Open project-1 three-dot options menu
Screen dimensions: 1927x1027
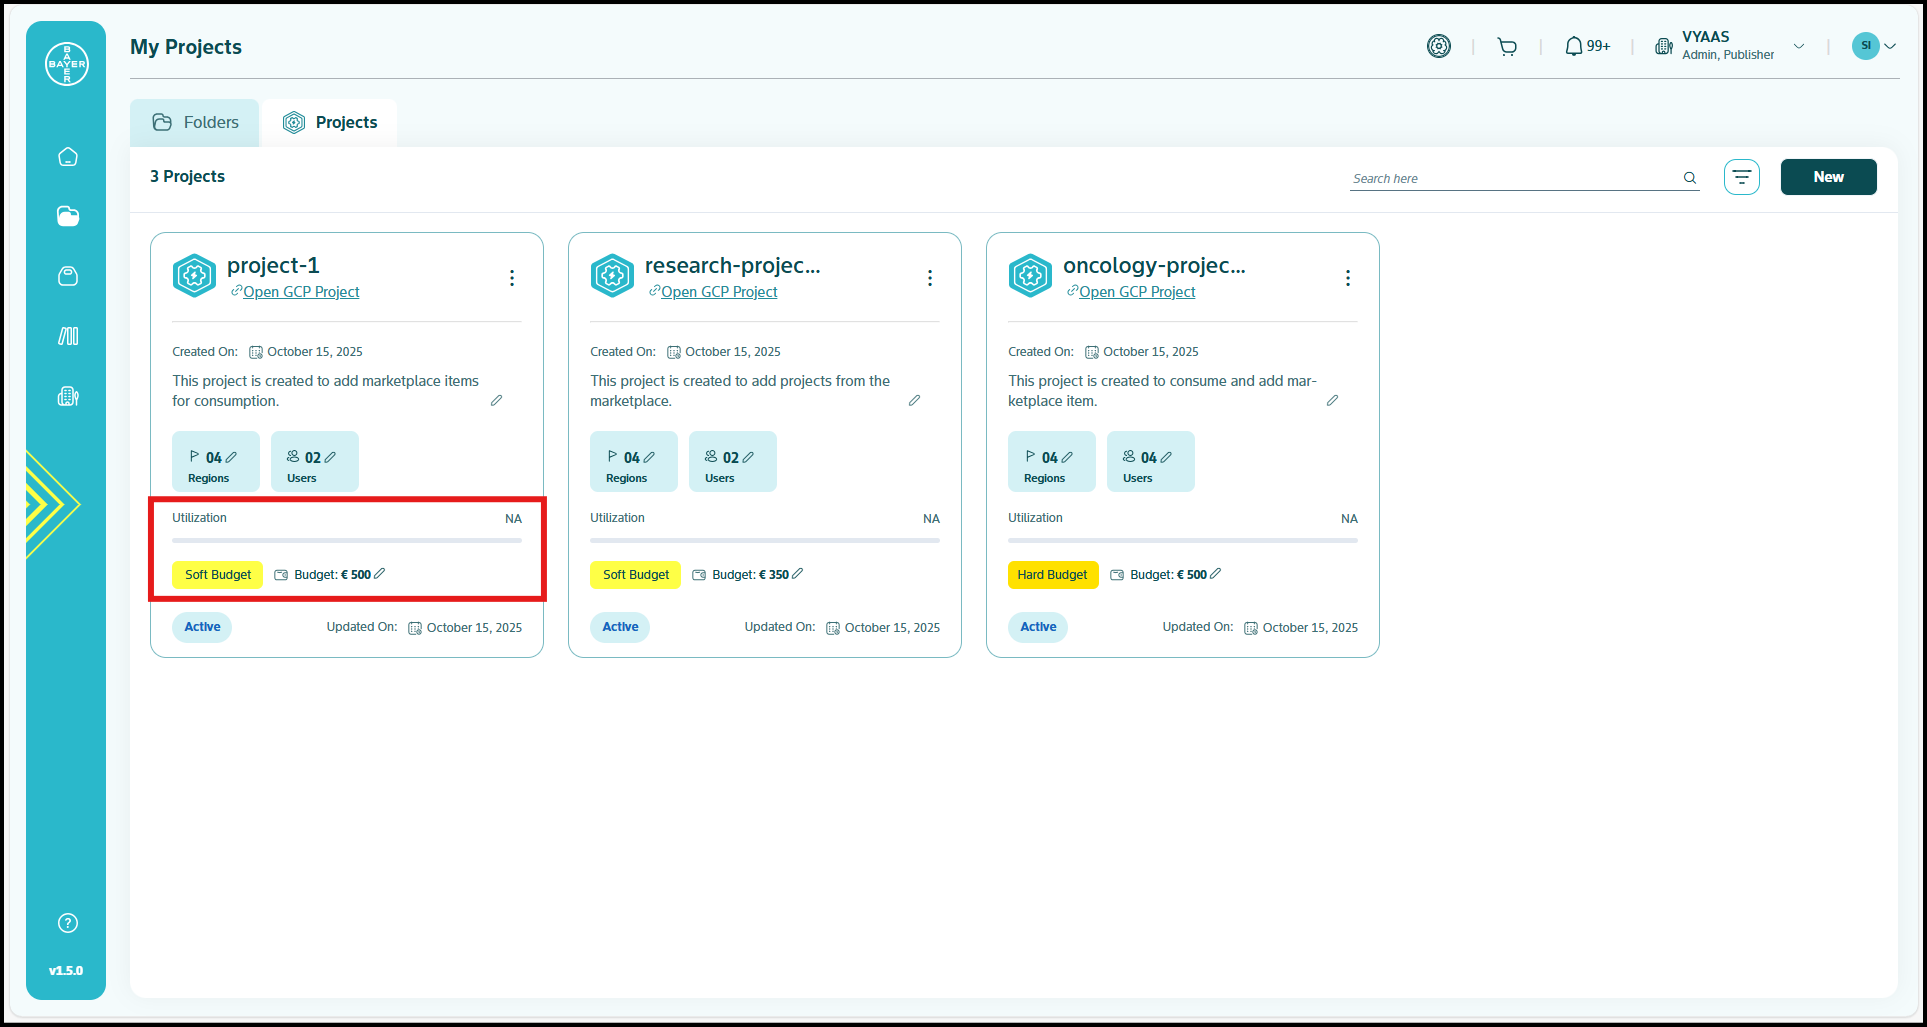[x=512, y=278]
